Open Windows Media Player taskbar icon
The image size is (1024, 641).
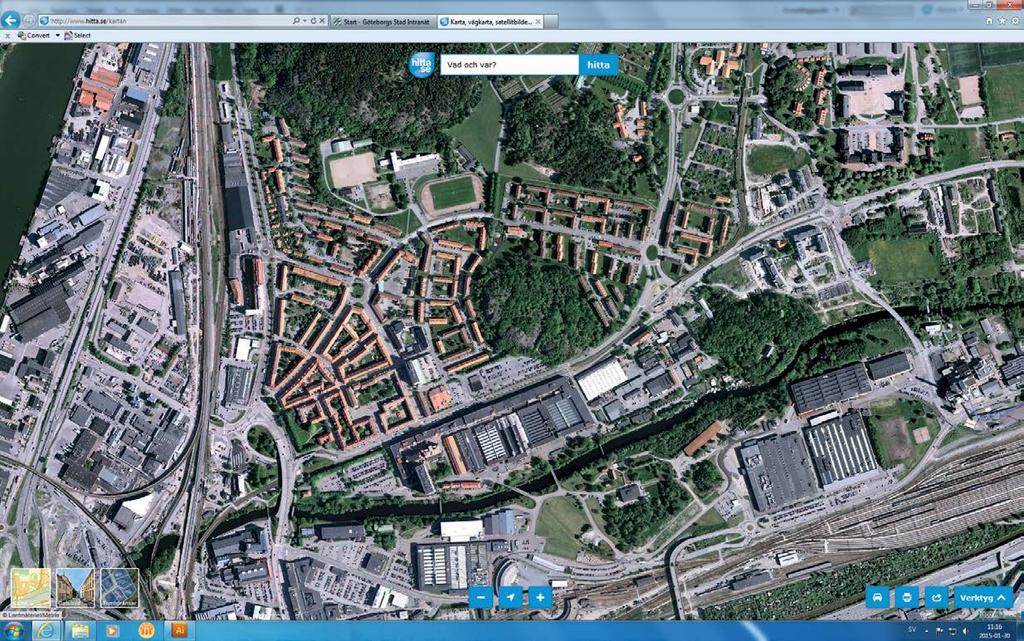point(113,631)
